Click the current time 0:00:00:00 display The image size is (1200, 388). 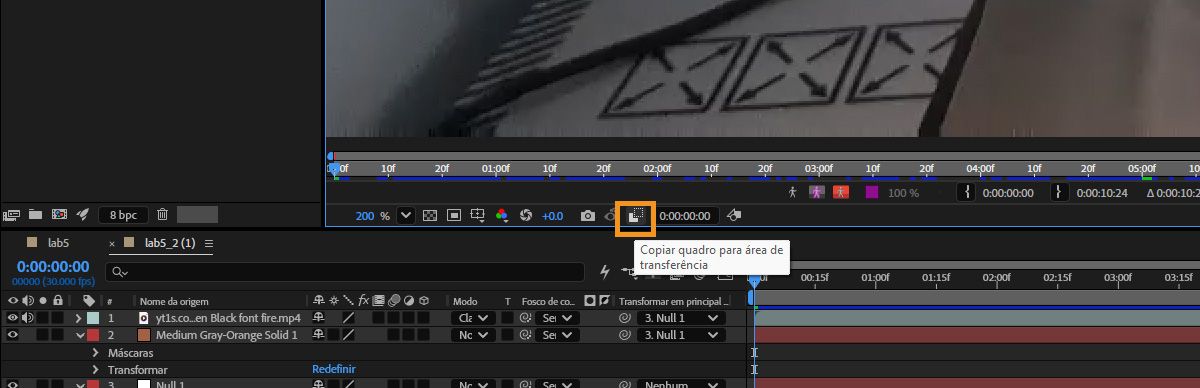click(x=53, y=267)
